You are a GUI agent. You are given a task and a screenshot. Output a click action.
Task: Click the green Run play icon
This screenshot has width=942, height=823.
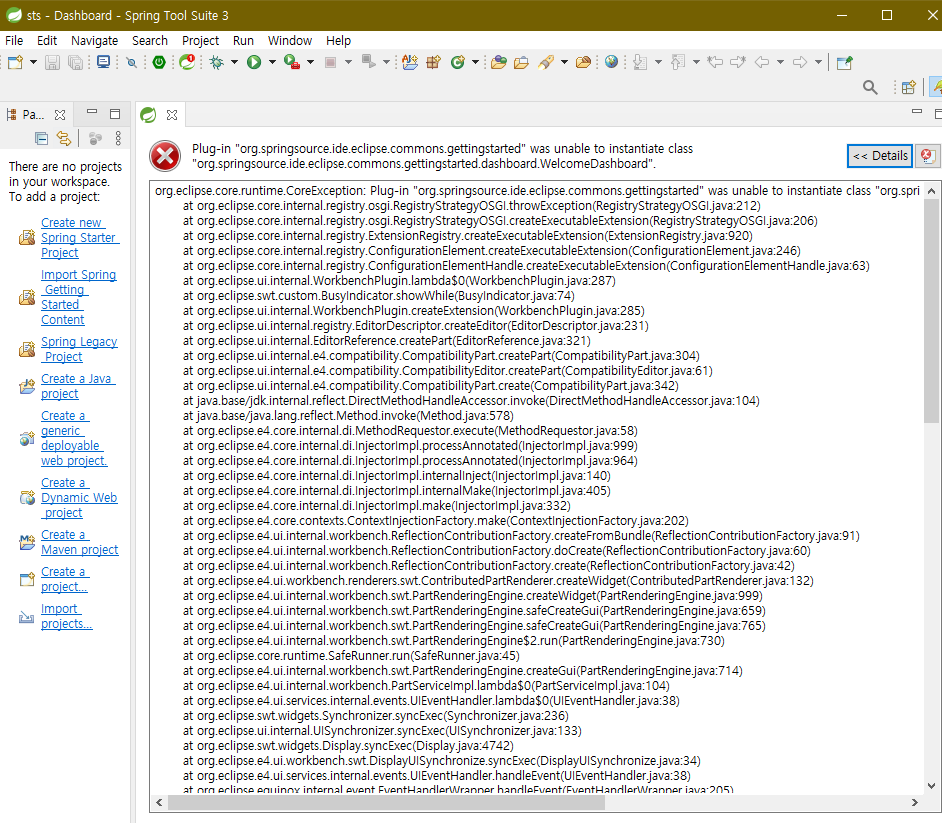(254, 62)
